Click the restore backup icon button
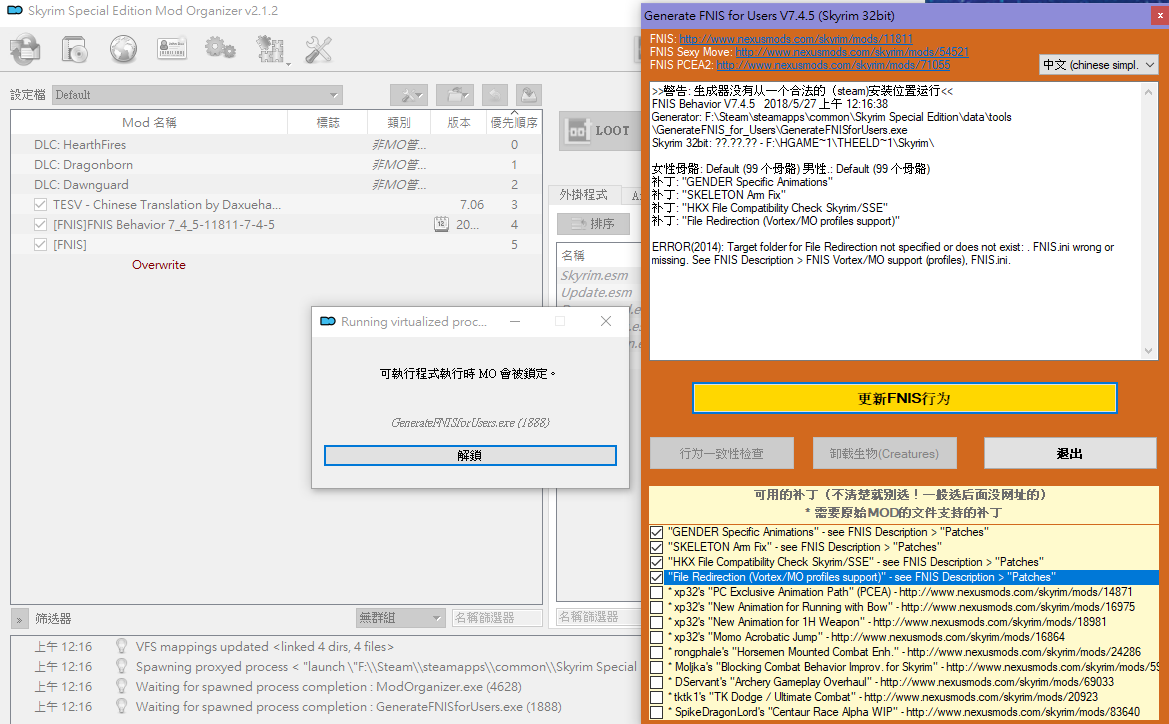Viewport: 1169px width, 724px height. coord(494,95)
